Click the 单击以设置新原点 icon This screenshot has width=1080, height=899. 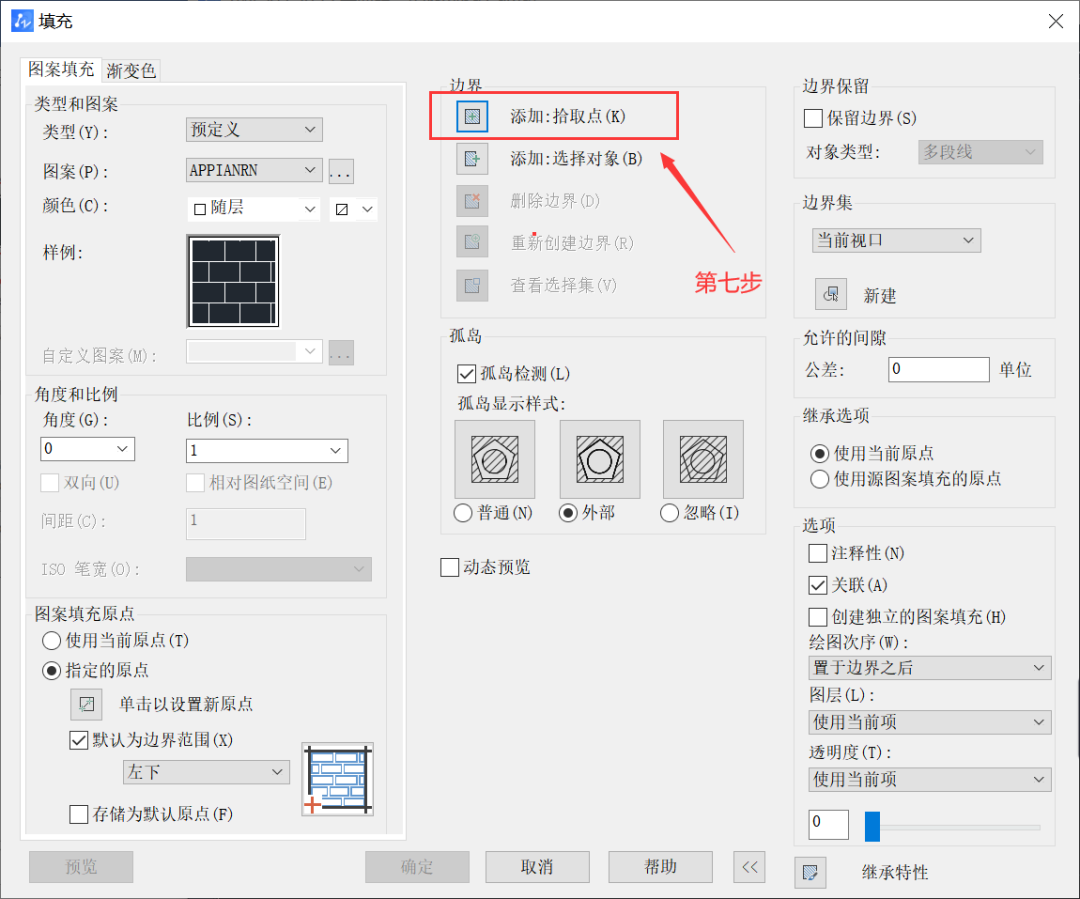click(86, 704)
